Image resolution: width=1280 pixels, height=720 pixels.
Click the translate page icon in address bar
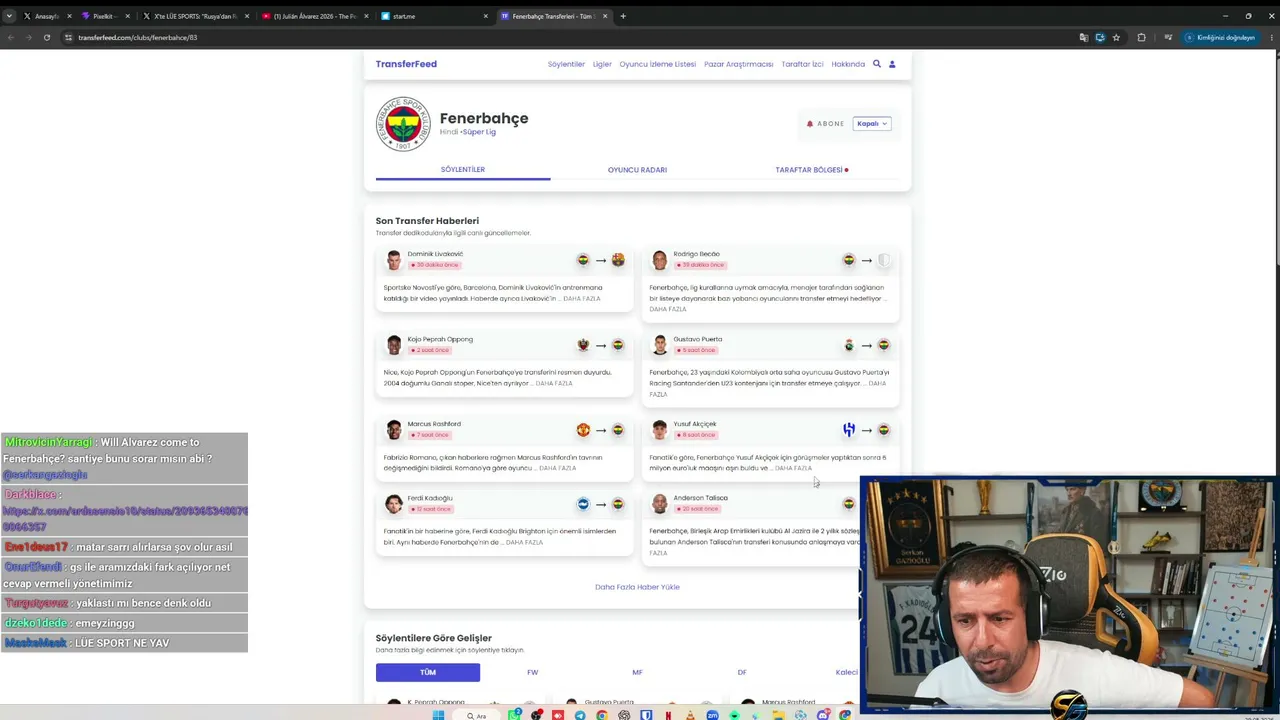pos(1084,37)
